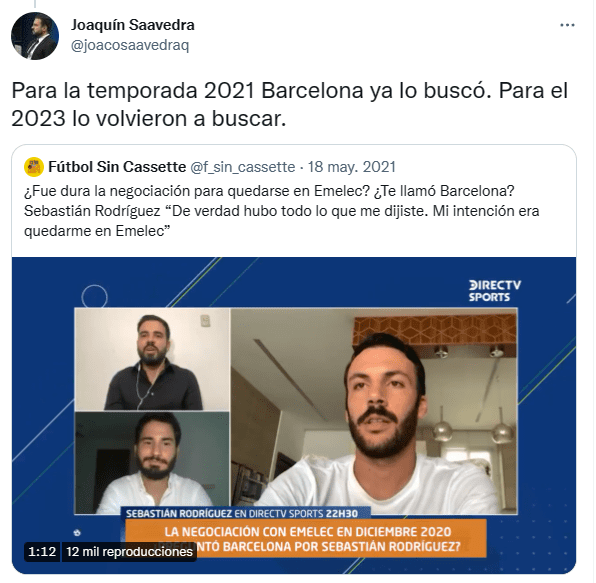
Task: Click the main tweet text about Barcelona
Action: [x=290, y=105]
